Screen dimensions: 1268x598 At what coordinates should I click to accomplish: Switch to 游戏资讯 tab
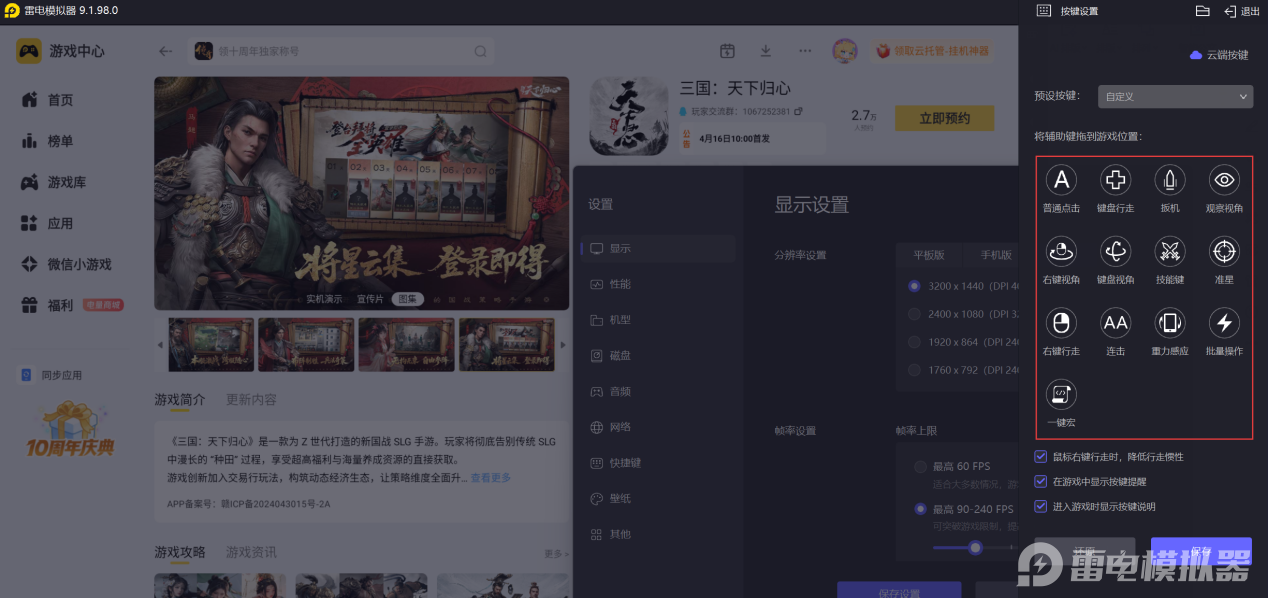tap(251, 552)
